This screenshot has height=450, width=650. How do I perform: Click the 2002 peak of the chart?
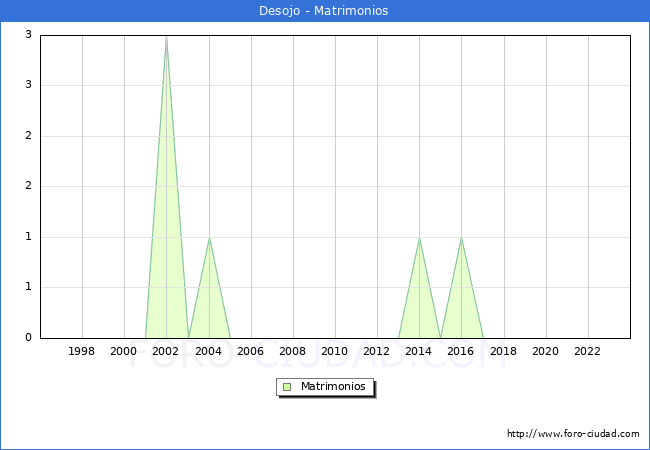(x=166, y=38)
